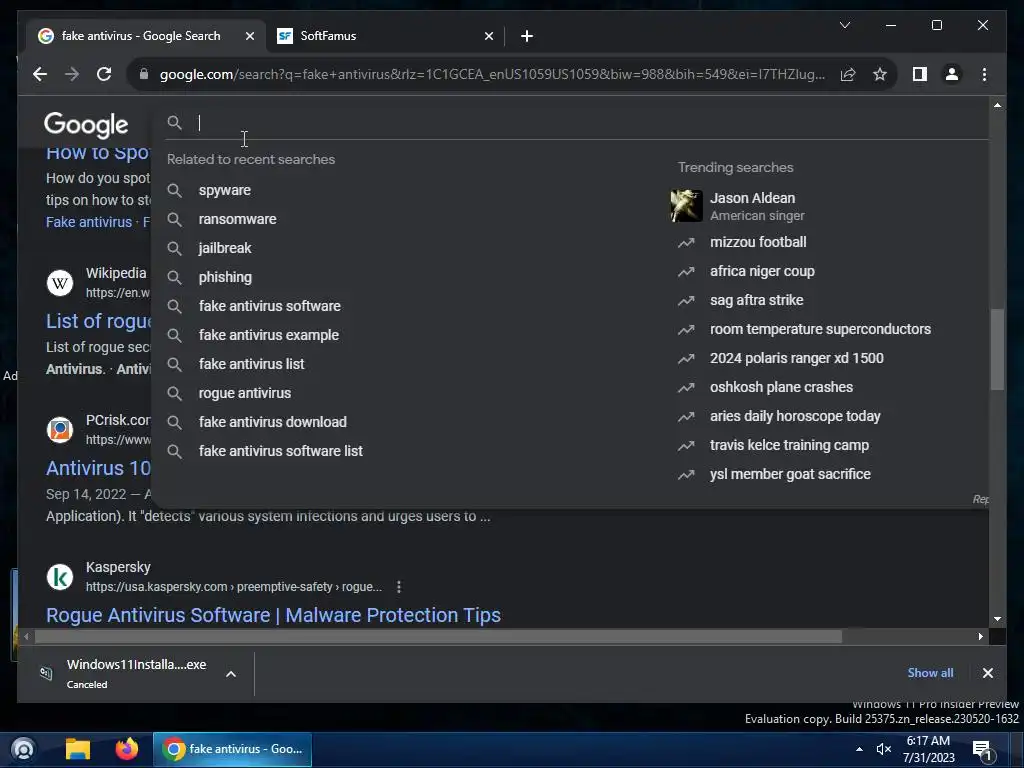The height and width of the screenshot is (768, 1024).
Task: Open the Chrome side panel
Action: click(920, 74)
